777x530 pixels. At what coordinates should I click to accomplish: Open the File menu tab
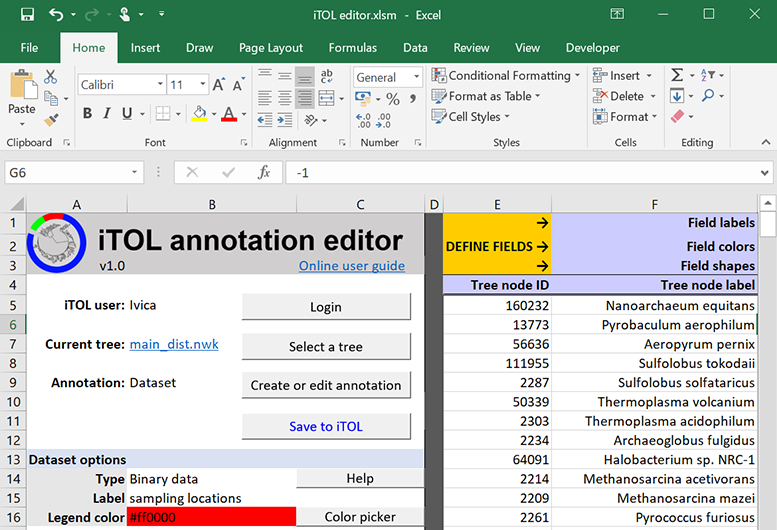click(29, 48)
